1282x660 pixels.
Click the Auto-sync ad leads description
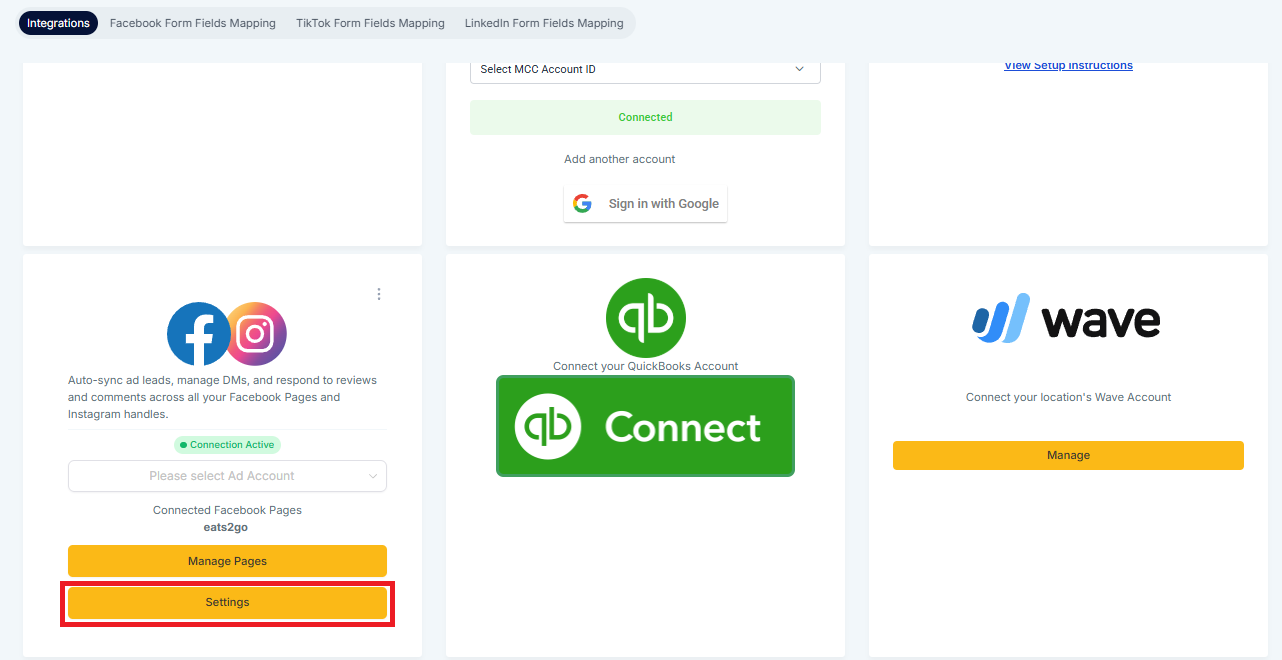(x=222, y=397)
